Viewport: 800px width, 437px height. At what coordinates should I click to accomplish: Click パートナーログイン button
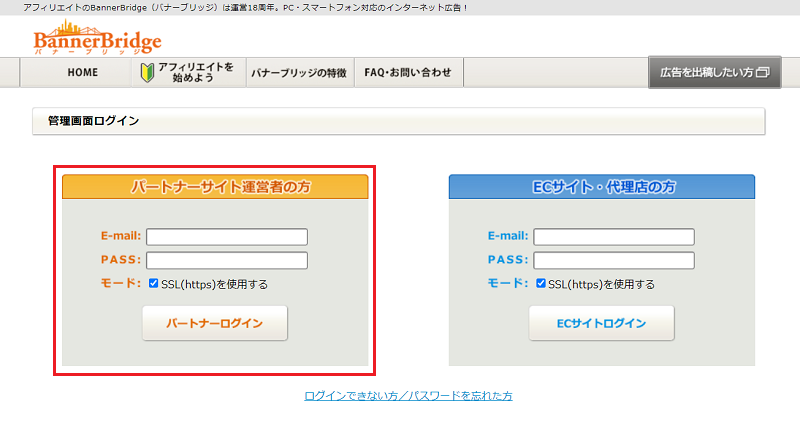click(x=215, y=323)
